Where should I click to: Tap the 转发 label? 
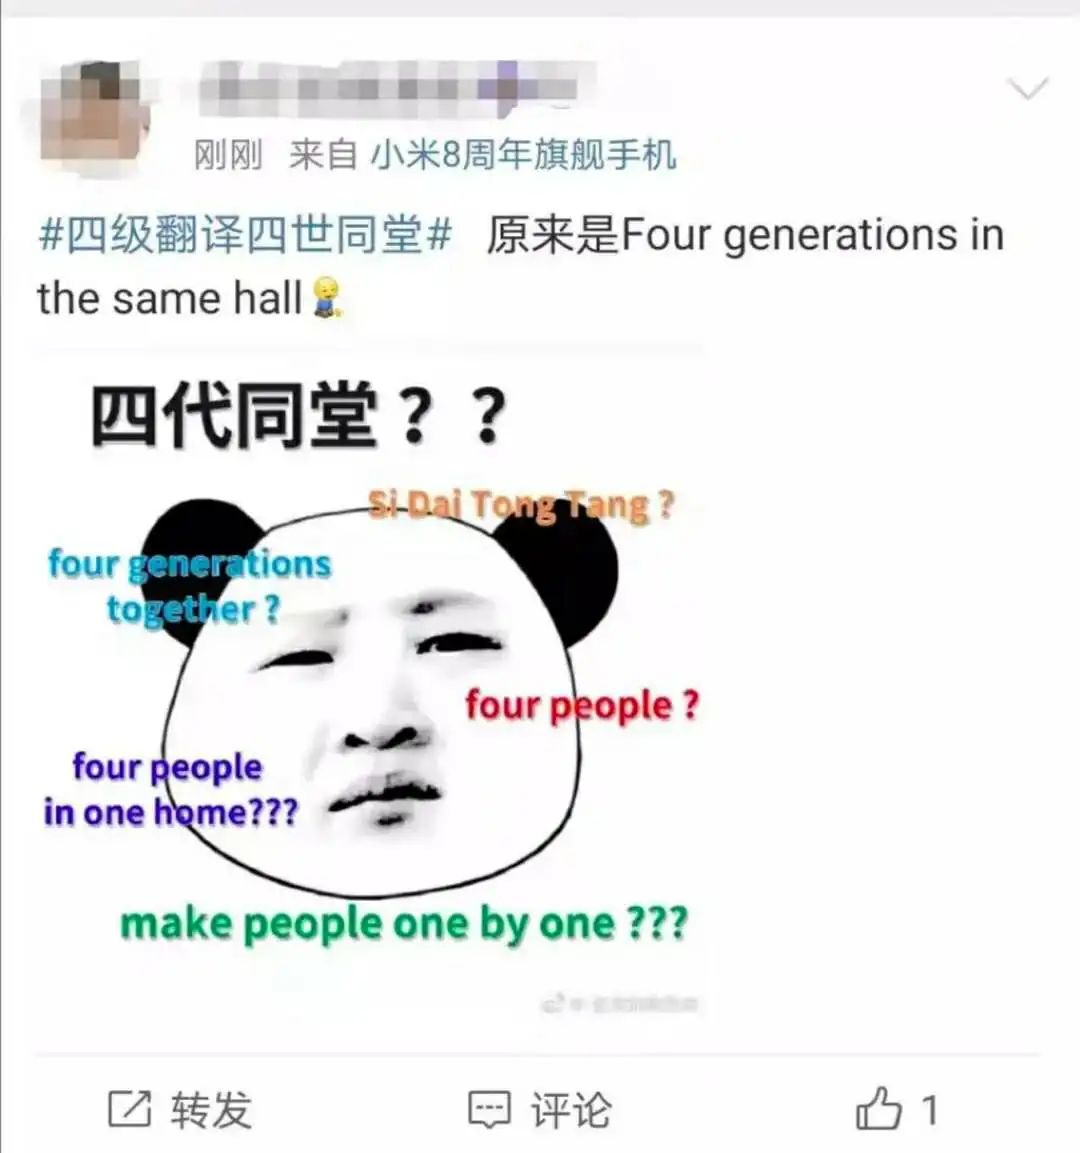(211, 1110)
